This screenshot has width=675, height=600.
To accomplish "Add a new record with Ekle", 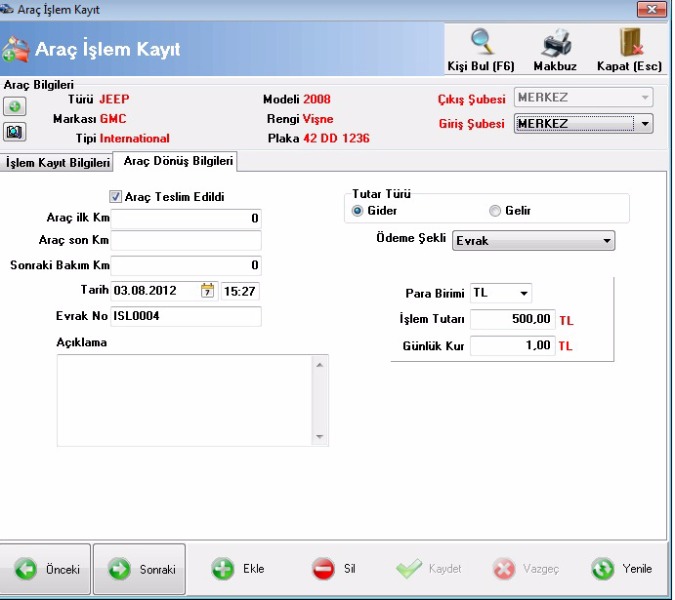I will 238,569.
